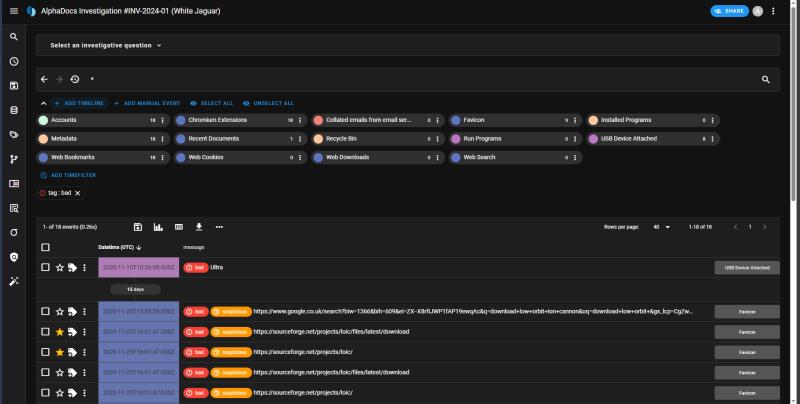
Task: Click the saved searches sidebar icon
Action: click(x=14, y=85)
